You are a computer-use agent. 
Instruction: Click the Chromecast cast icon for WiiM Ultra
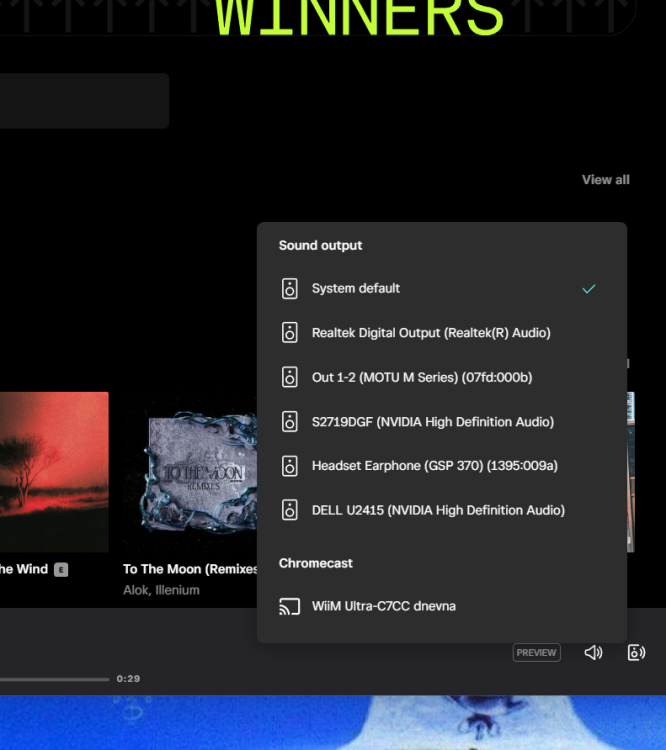point(289,606)
